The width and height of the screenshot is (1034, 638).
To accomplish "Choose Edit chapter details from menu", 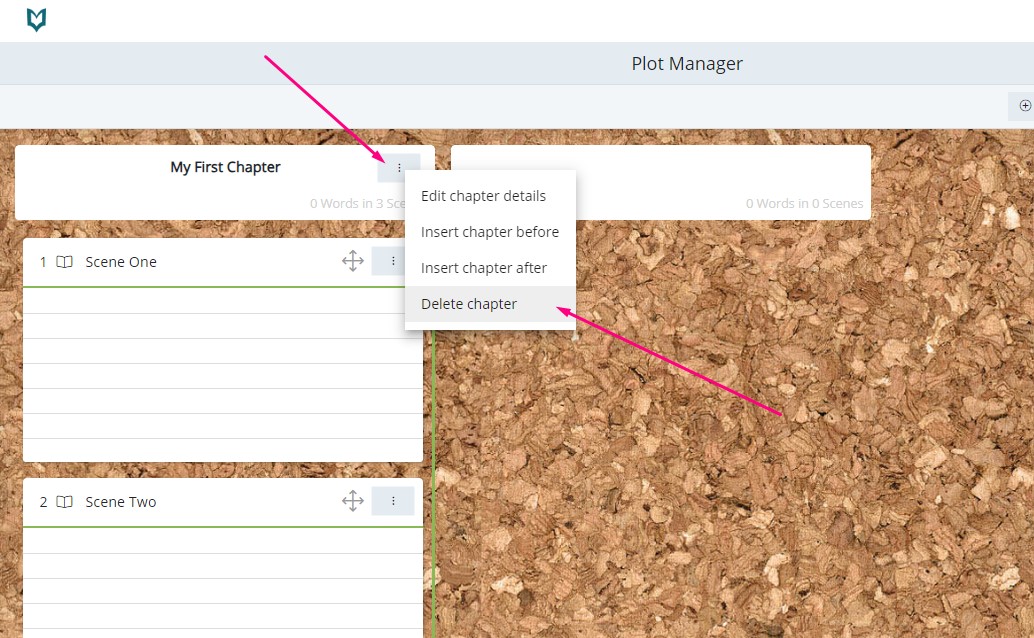I will tap(490, 196).
